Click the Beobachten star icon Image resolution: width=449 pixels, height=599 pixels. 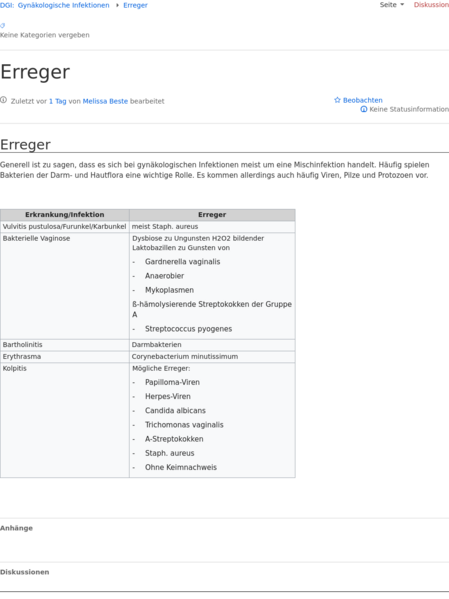pos(337,100)
